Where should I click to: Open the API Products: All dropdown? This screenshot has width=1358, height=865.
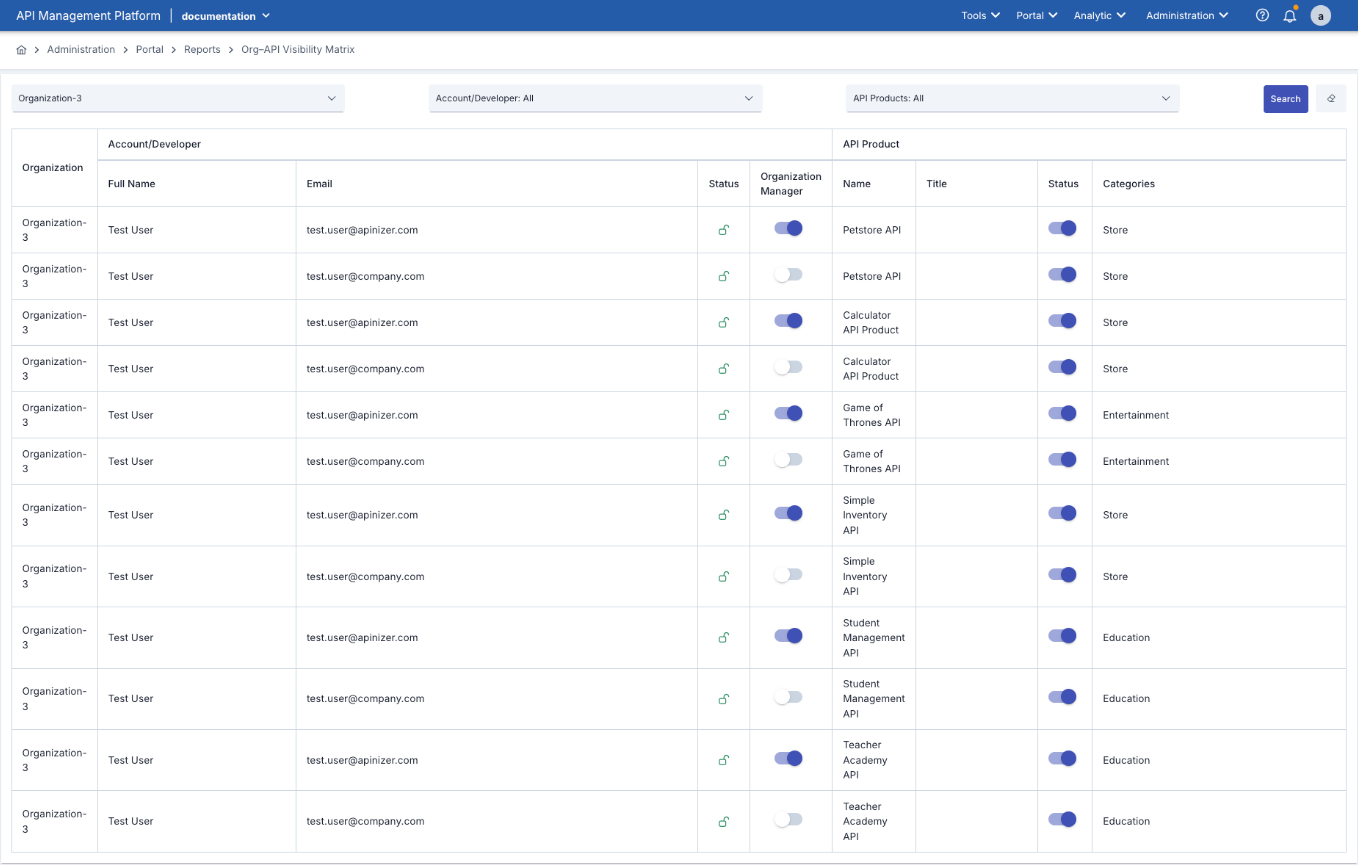click(x=1011, y=98)
